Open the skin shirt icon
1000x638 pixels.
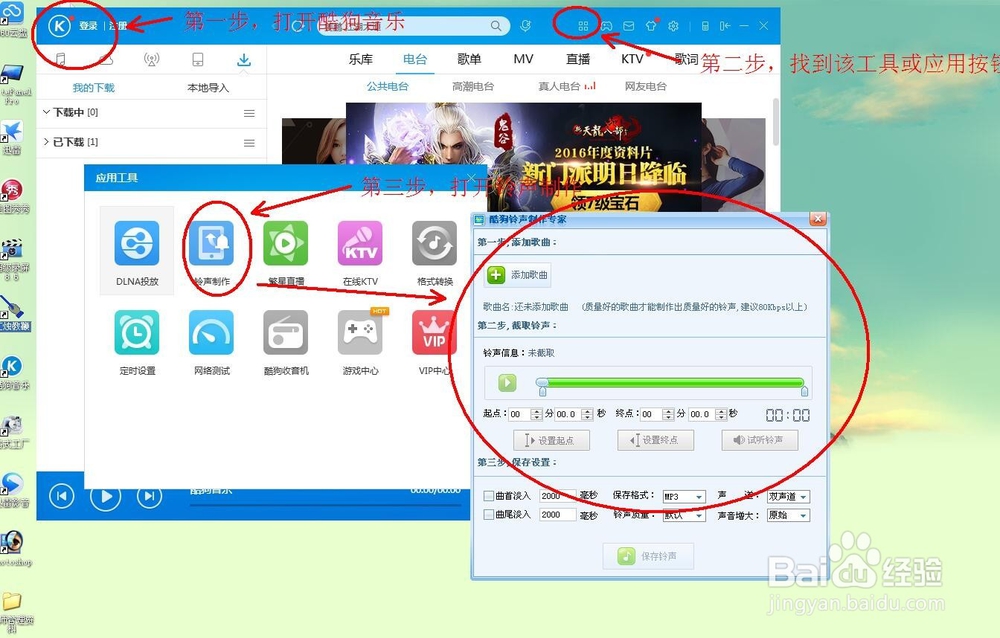coord(651,26)
